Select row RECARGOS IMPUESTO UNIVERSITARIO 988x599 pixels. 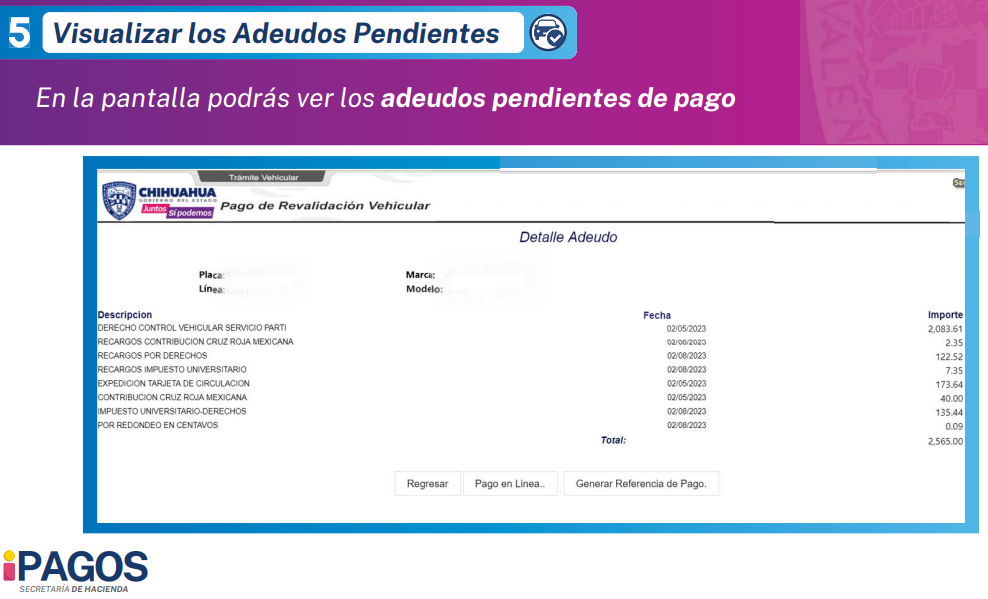[530, 370]
